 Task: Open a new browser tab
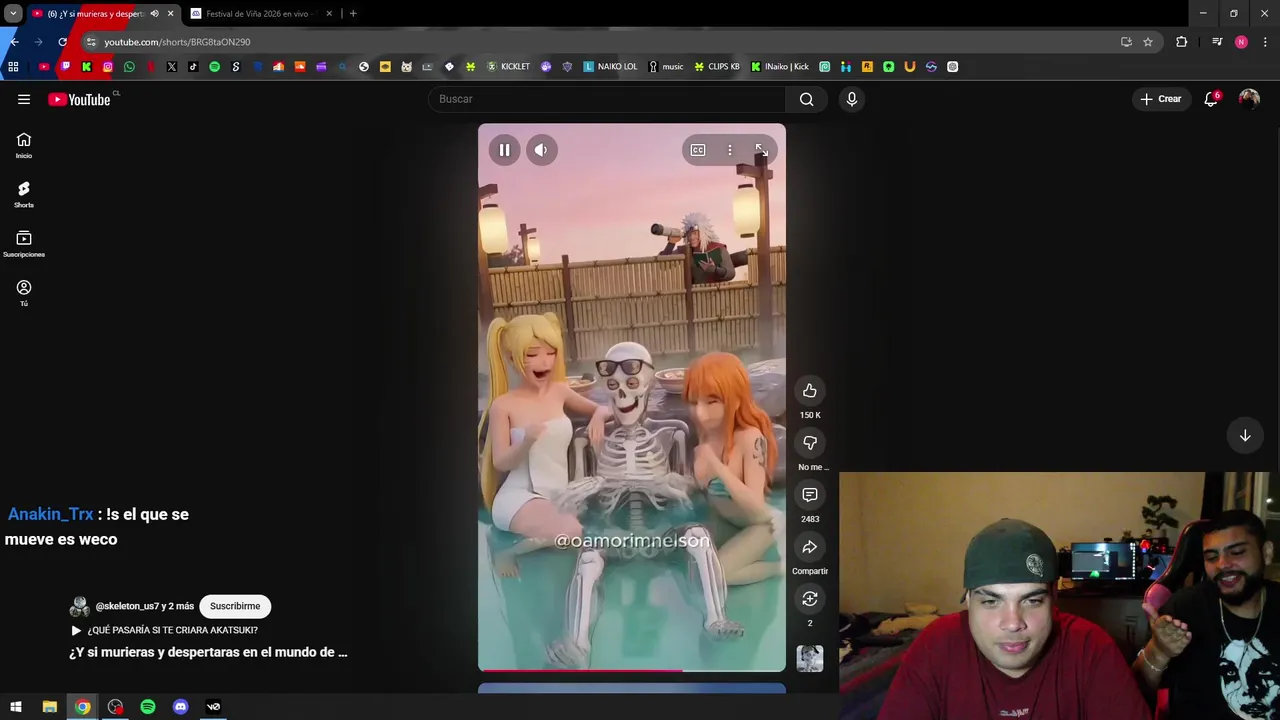(x=353, y=14)
